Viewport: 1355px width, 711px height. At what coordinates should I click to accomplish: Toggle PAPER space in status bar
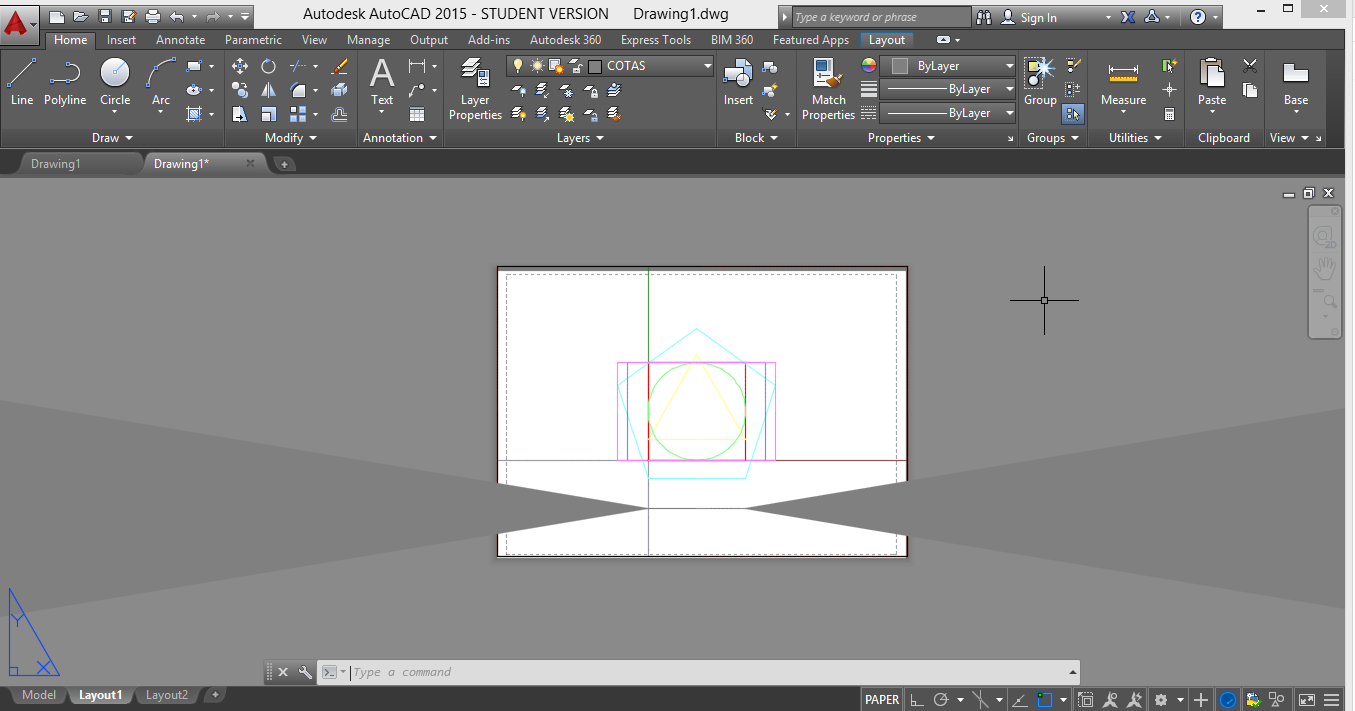(882, 699)
